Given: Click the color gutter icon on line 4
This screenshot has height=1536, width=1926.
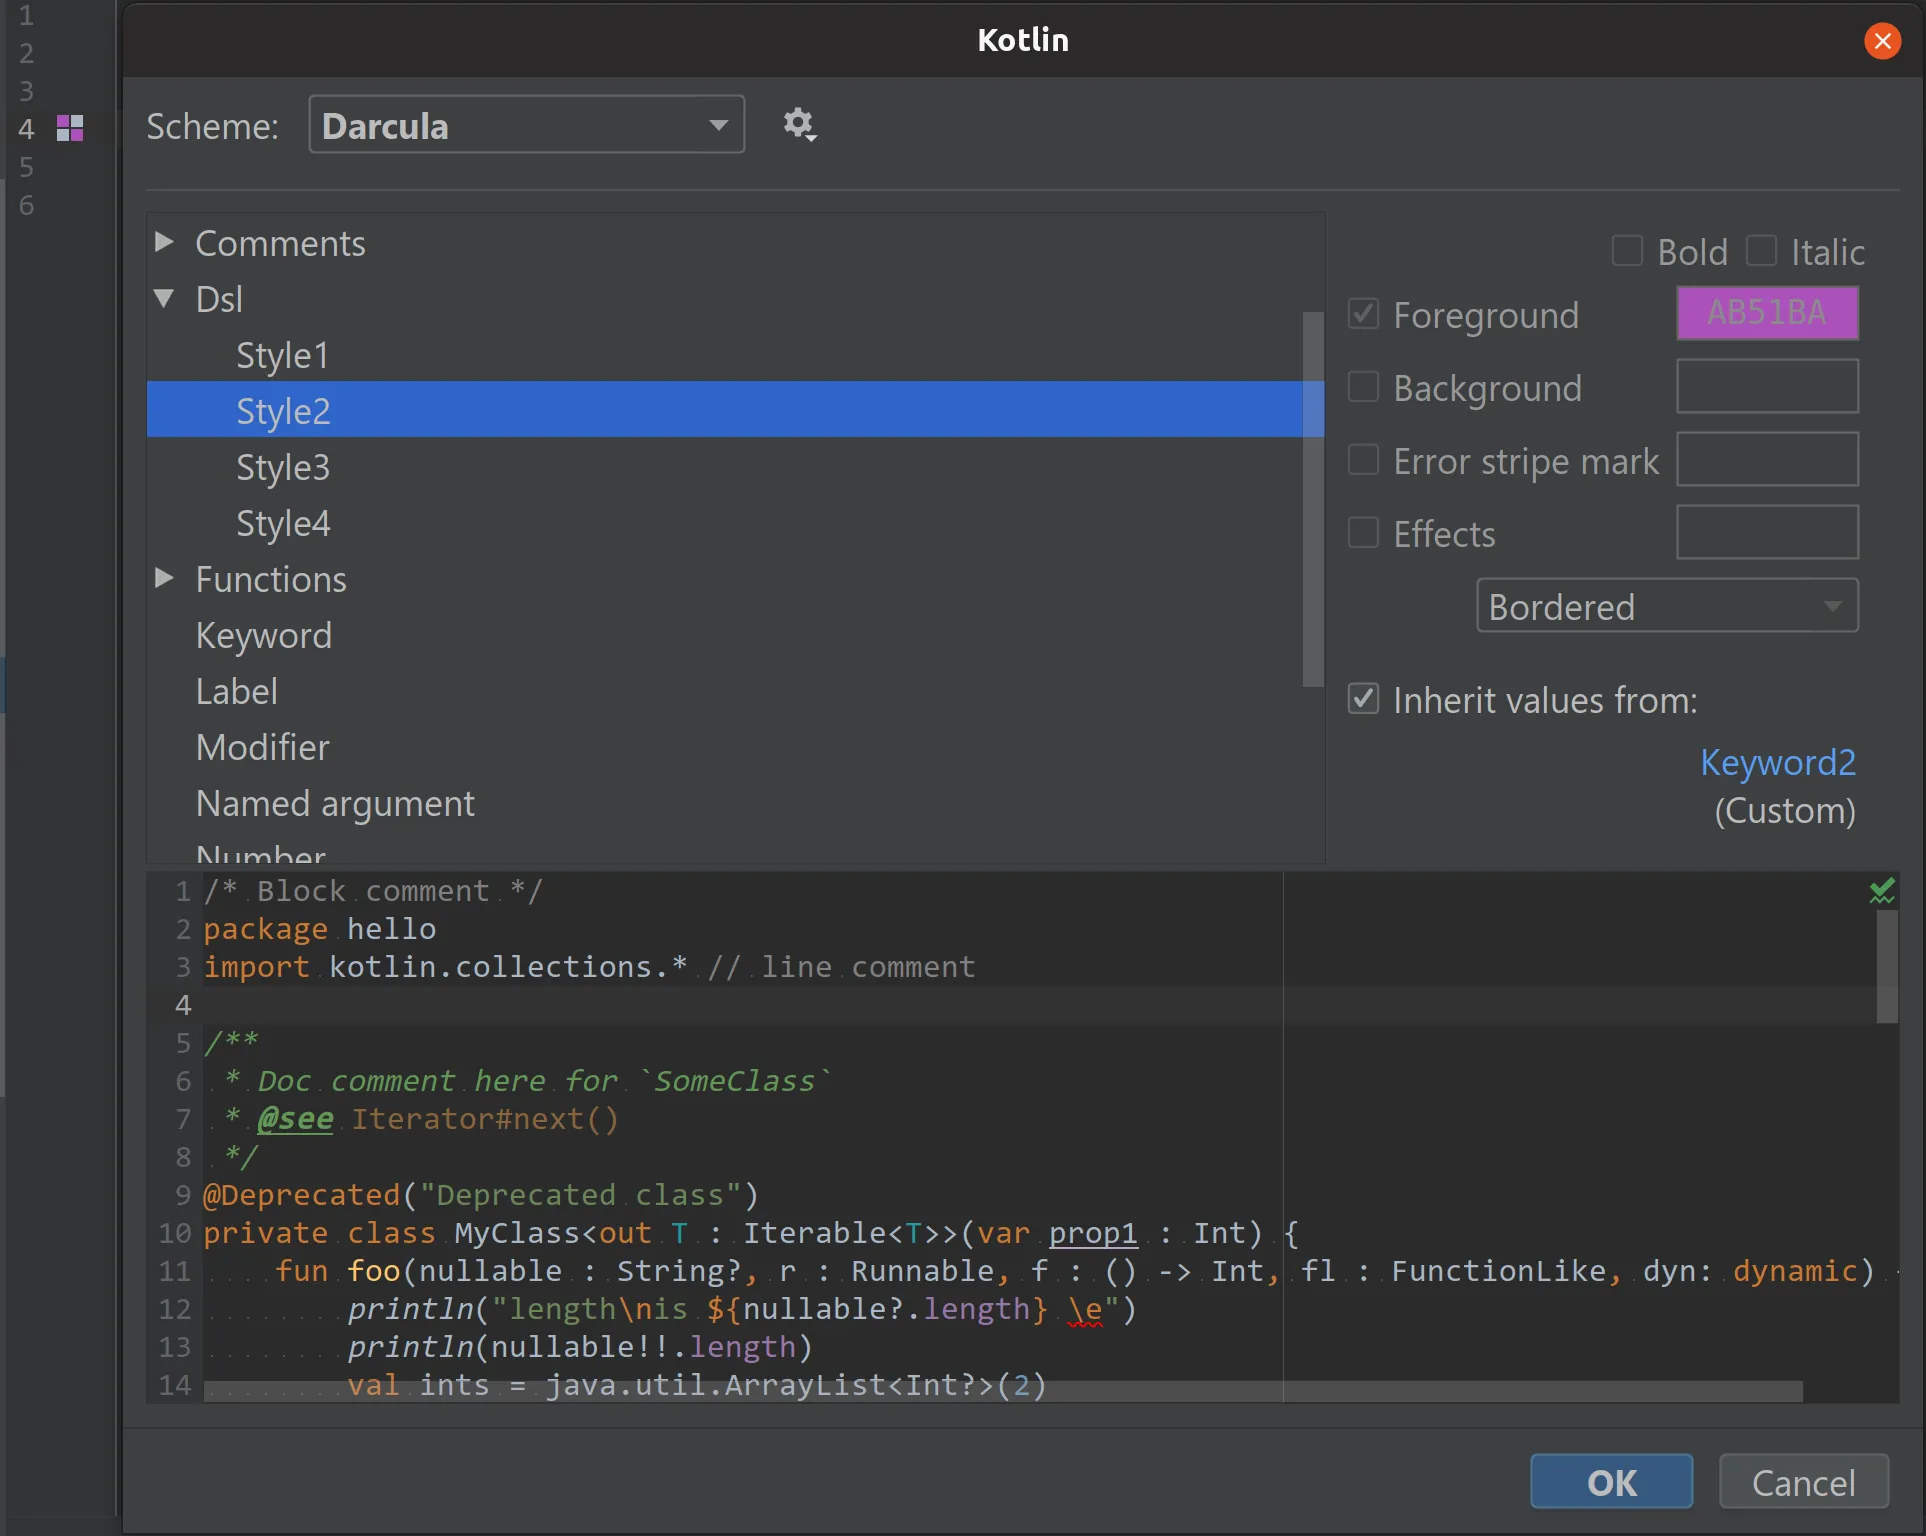Looking at the screenshot, I should [x=70, y=128].
